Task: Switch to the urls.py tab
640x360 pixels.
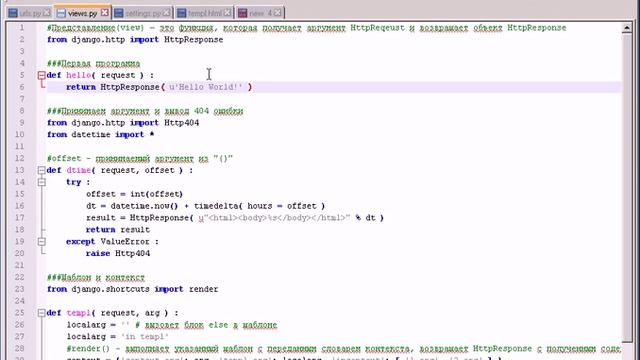Action: [x=29, y=13]
